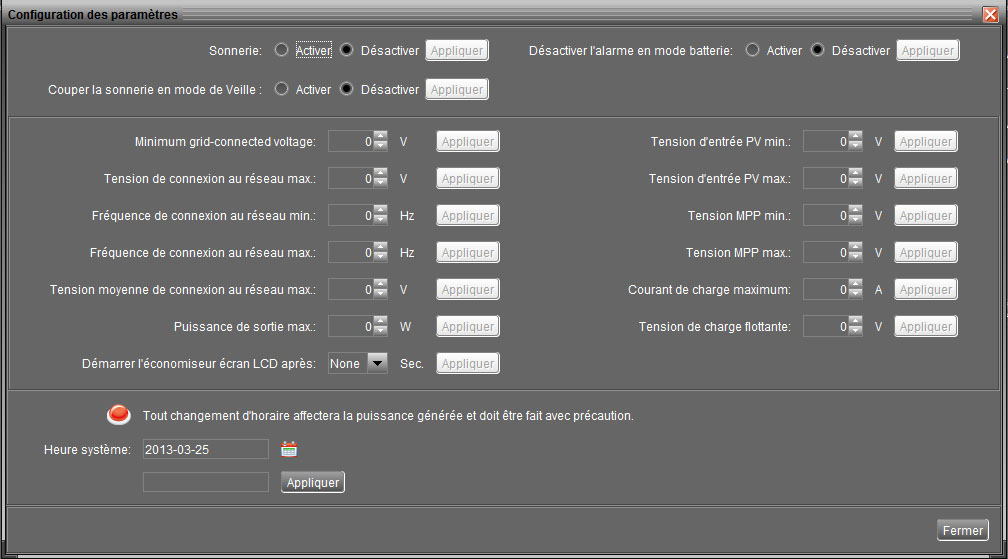The width and height of the screenshot is (1008, 559).
Task: Apply Tension d'entrée PV max
Action: click(x=926, y=179)
